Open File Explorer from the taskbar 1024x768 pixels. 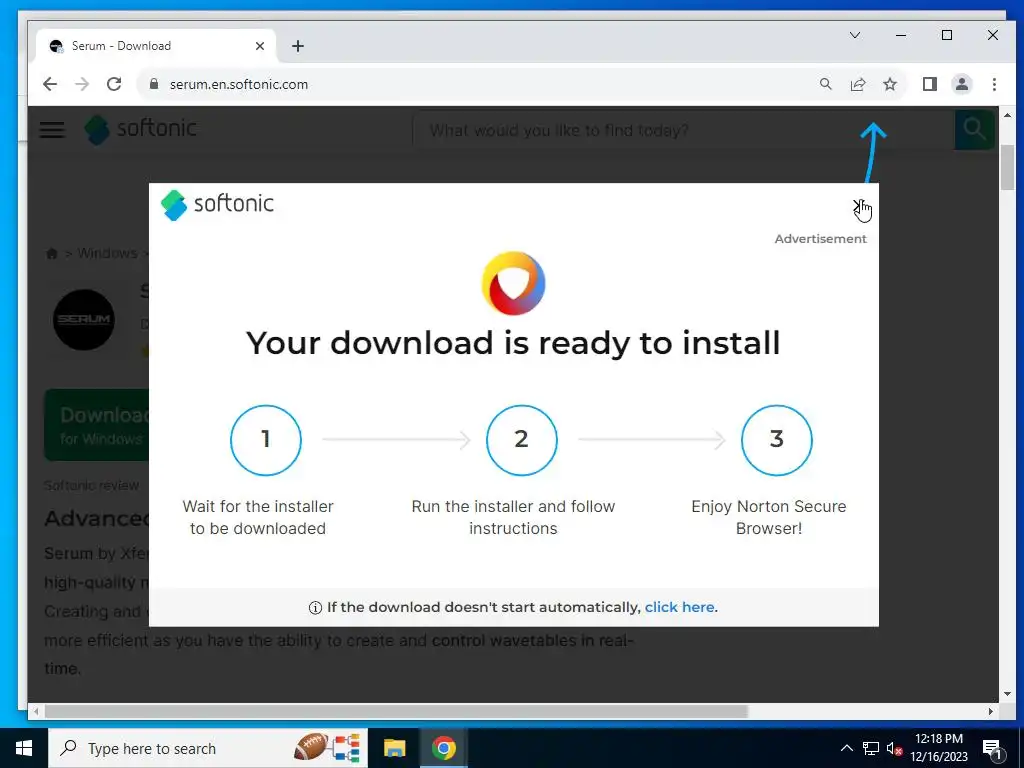tap(394, 748)
